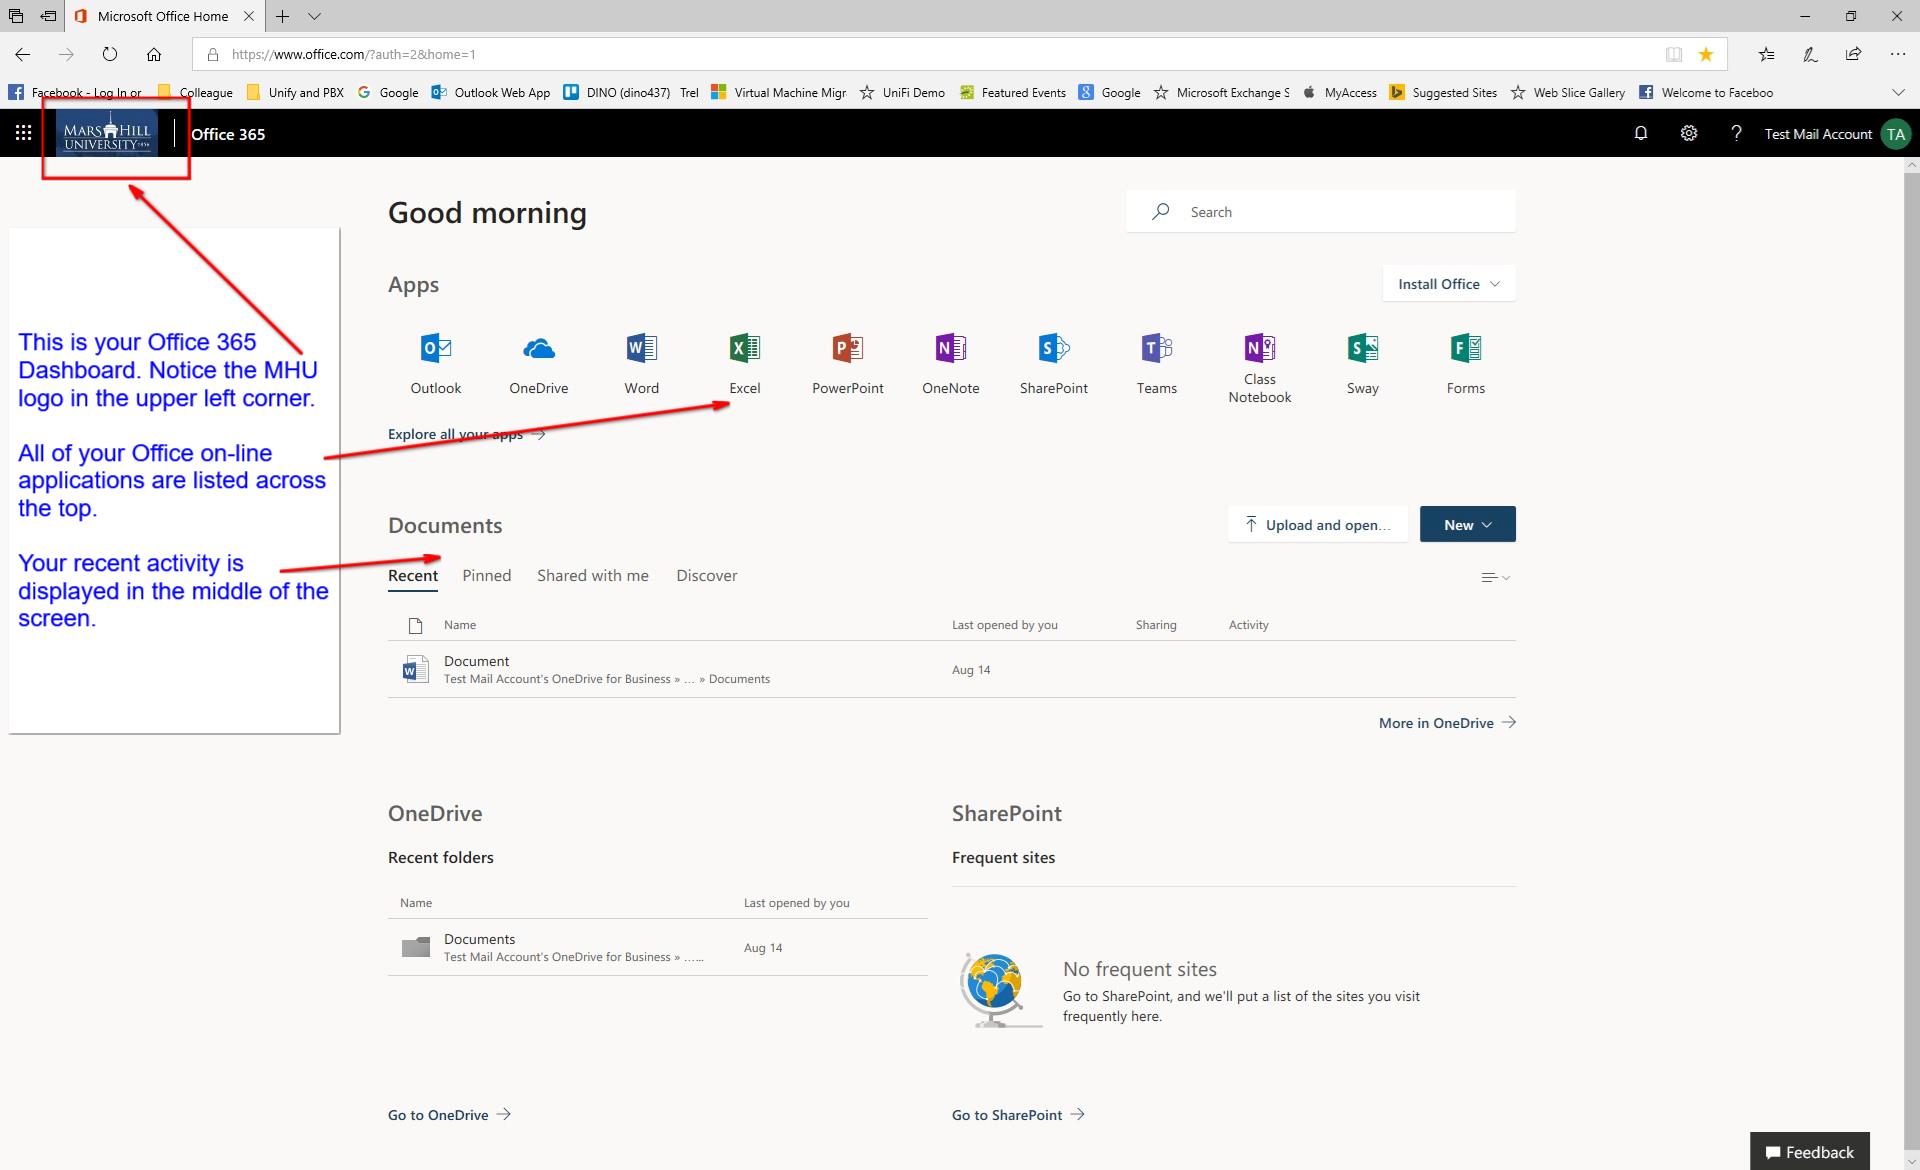The image size is (1920, 1170).
Task: Select the Discover tab
Action: [x=707, y=575]
